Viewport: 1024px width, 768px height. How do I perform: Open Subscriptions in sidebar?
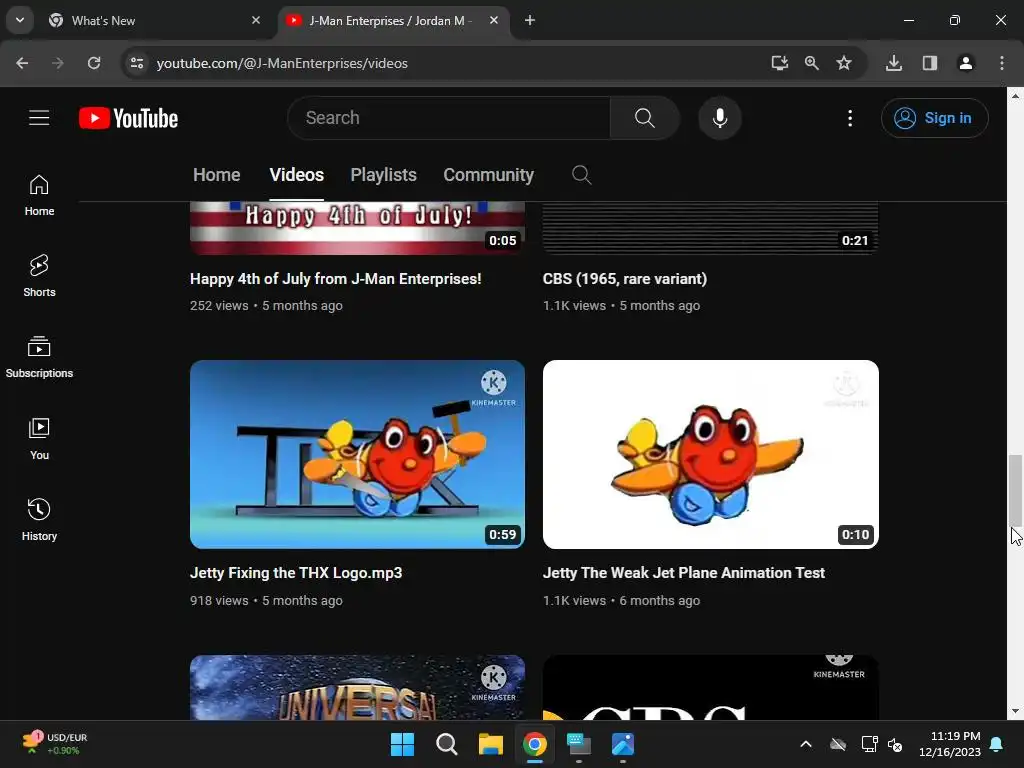tap(39, 357)
